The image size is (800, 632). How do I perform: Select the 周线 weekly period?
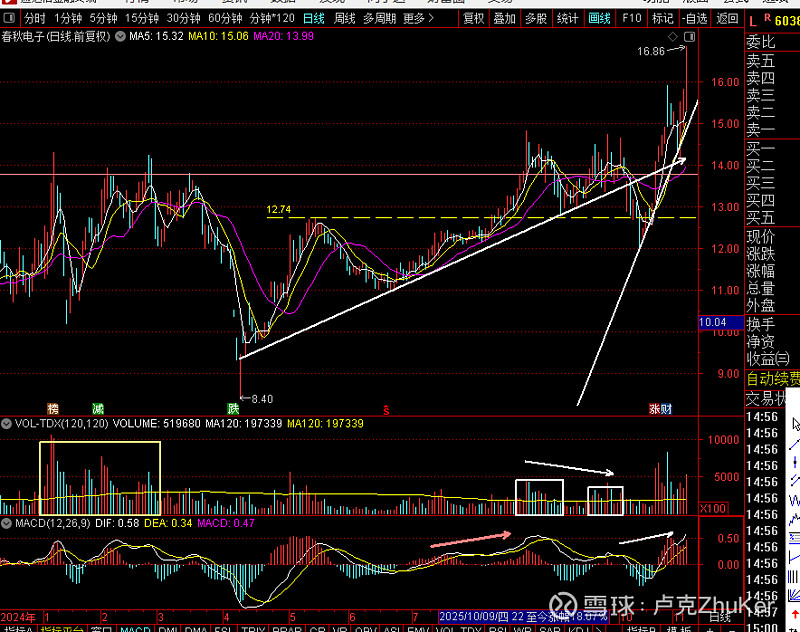tap(344, 19)
